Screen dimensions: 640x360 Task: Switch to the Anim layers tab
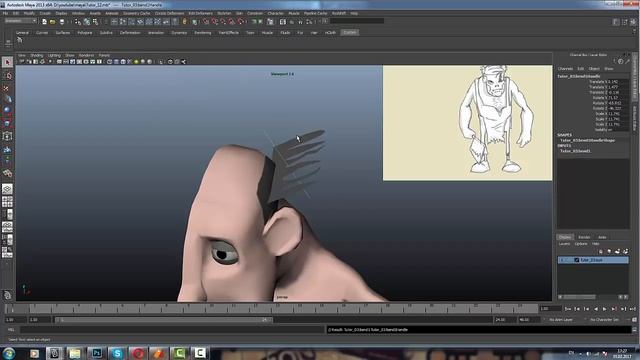602,237
